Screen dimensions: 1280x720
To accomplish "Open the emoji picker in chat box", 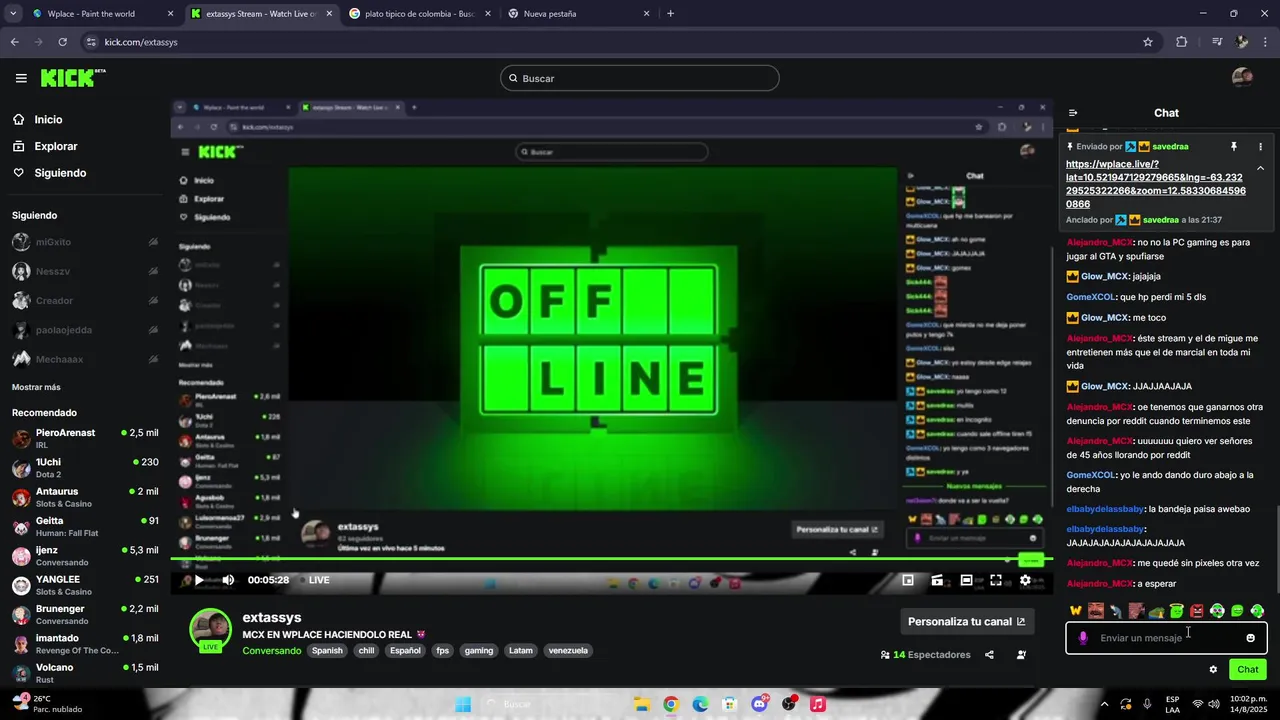I will tap(1250, 638).
